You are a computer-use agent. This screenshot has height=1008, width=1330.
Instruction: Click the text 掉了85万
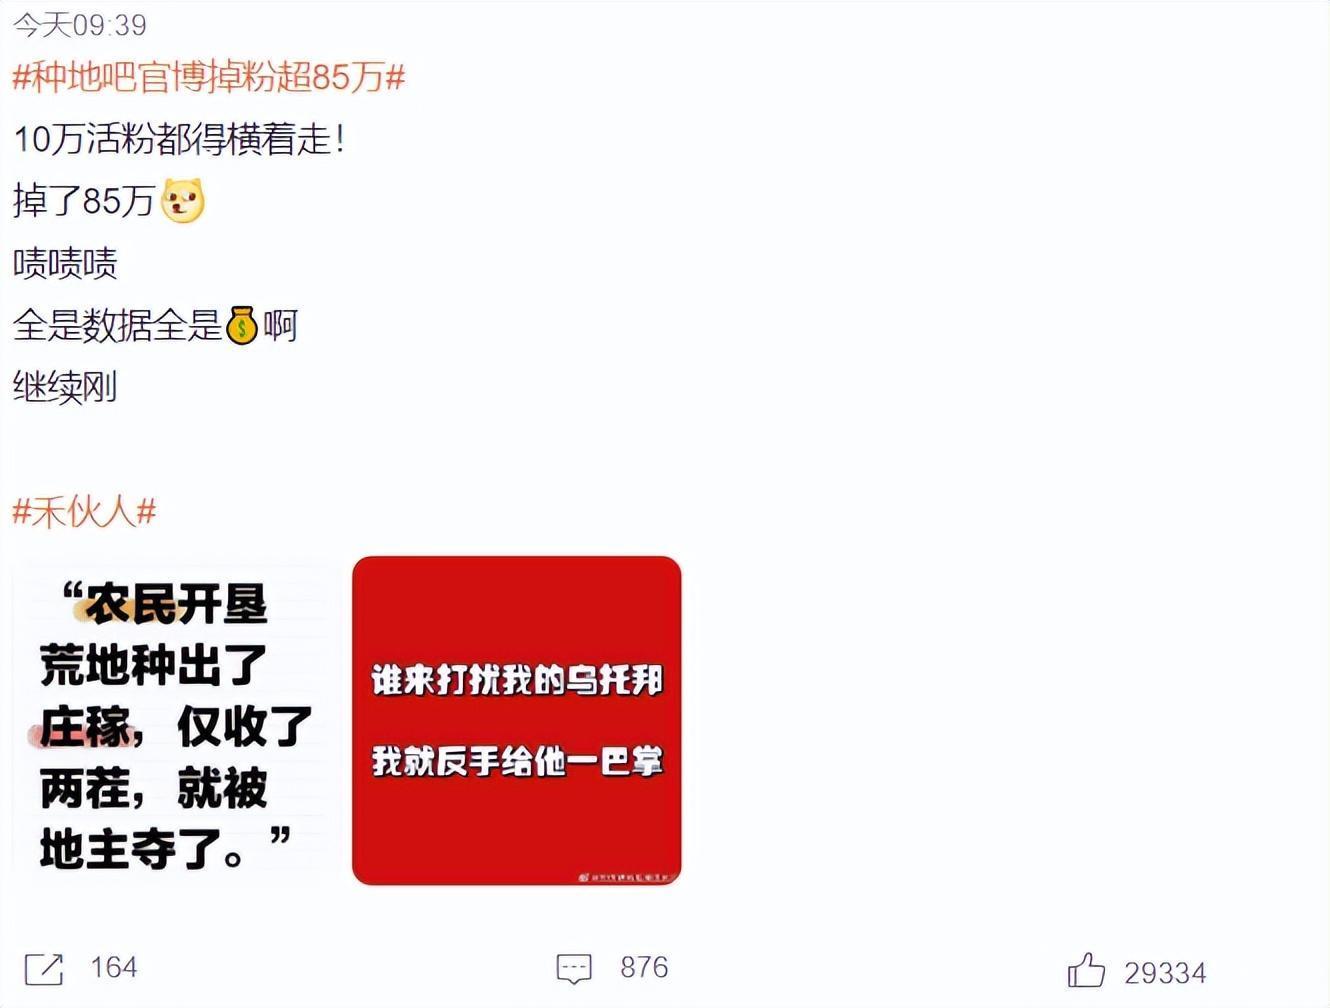pyautogui.click(x=84, y=201)
